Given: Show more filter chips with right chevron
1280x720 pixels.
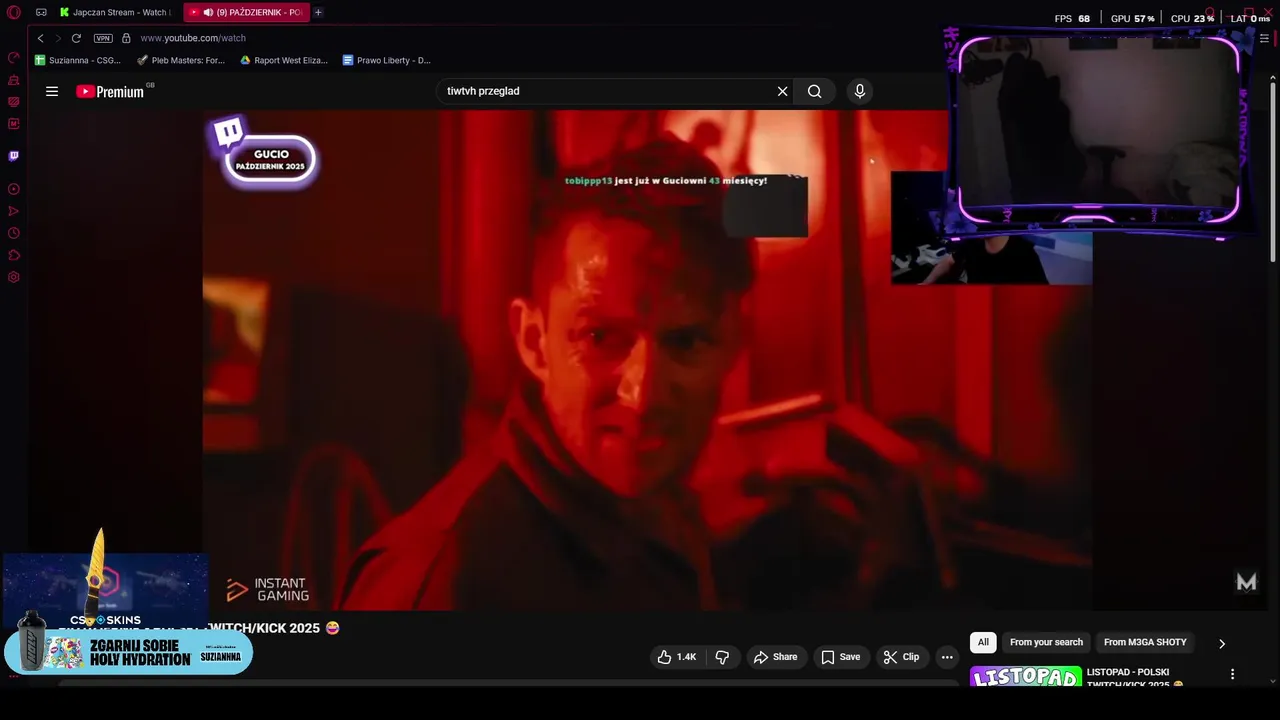Looking at the screenshot, I should (x=1221, y=643).
